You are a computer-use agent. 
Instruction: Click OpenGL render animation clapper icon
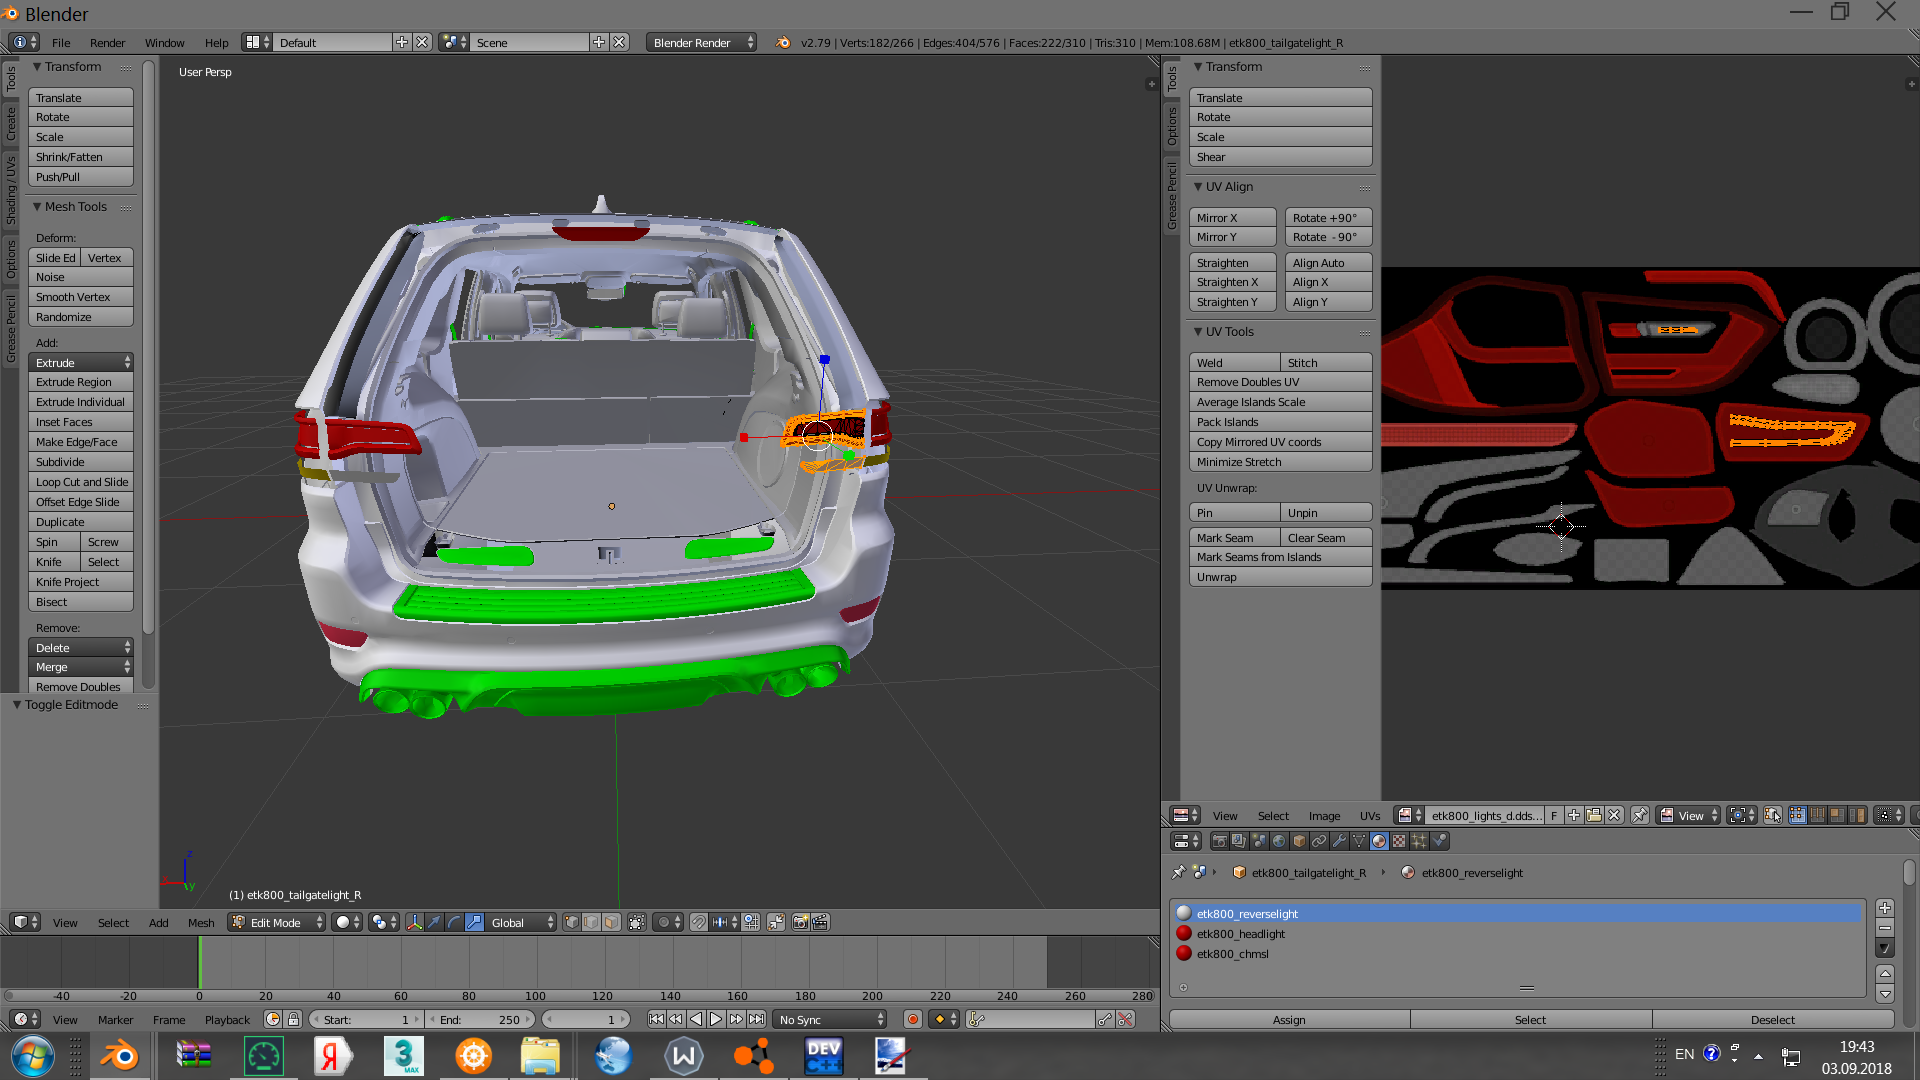click(820, 922)
